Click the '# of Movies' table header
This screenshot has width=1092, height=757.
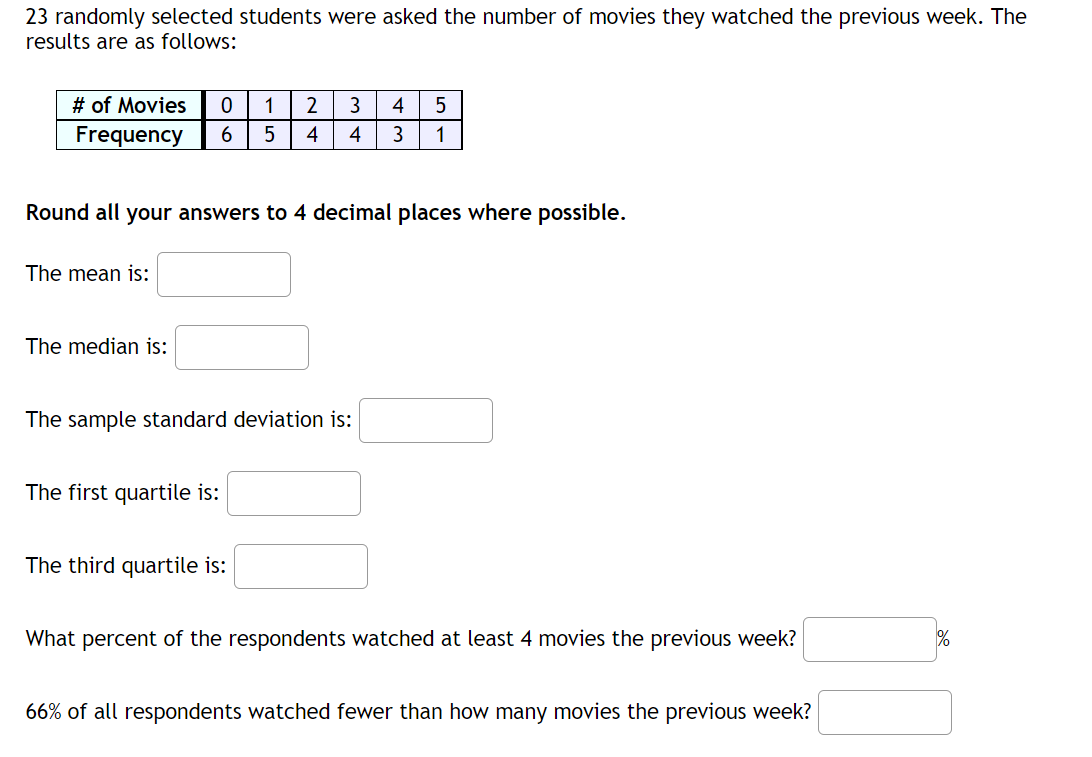pyautogui.click(x=130, y=105)
